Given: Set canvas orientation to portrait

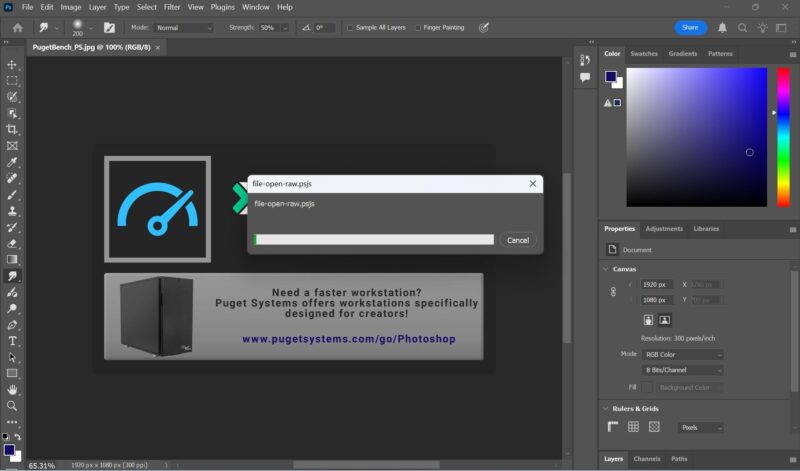Looking at the screenshot, I should point(648,320).
